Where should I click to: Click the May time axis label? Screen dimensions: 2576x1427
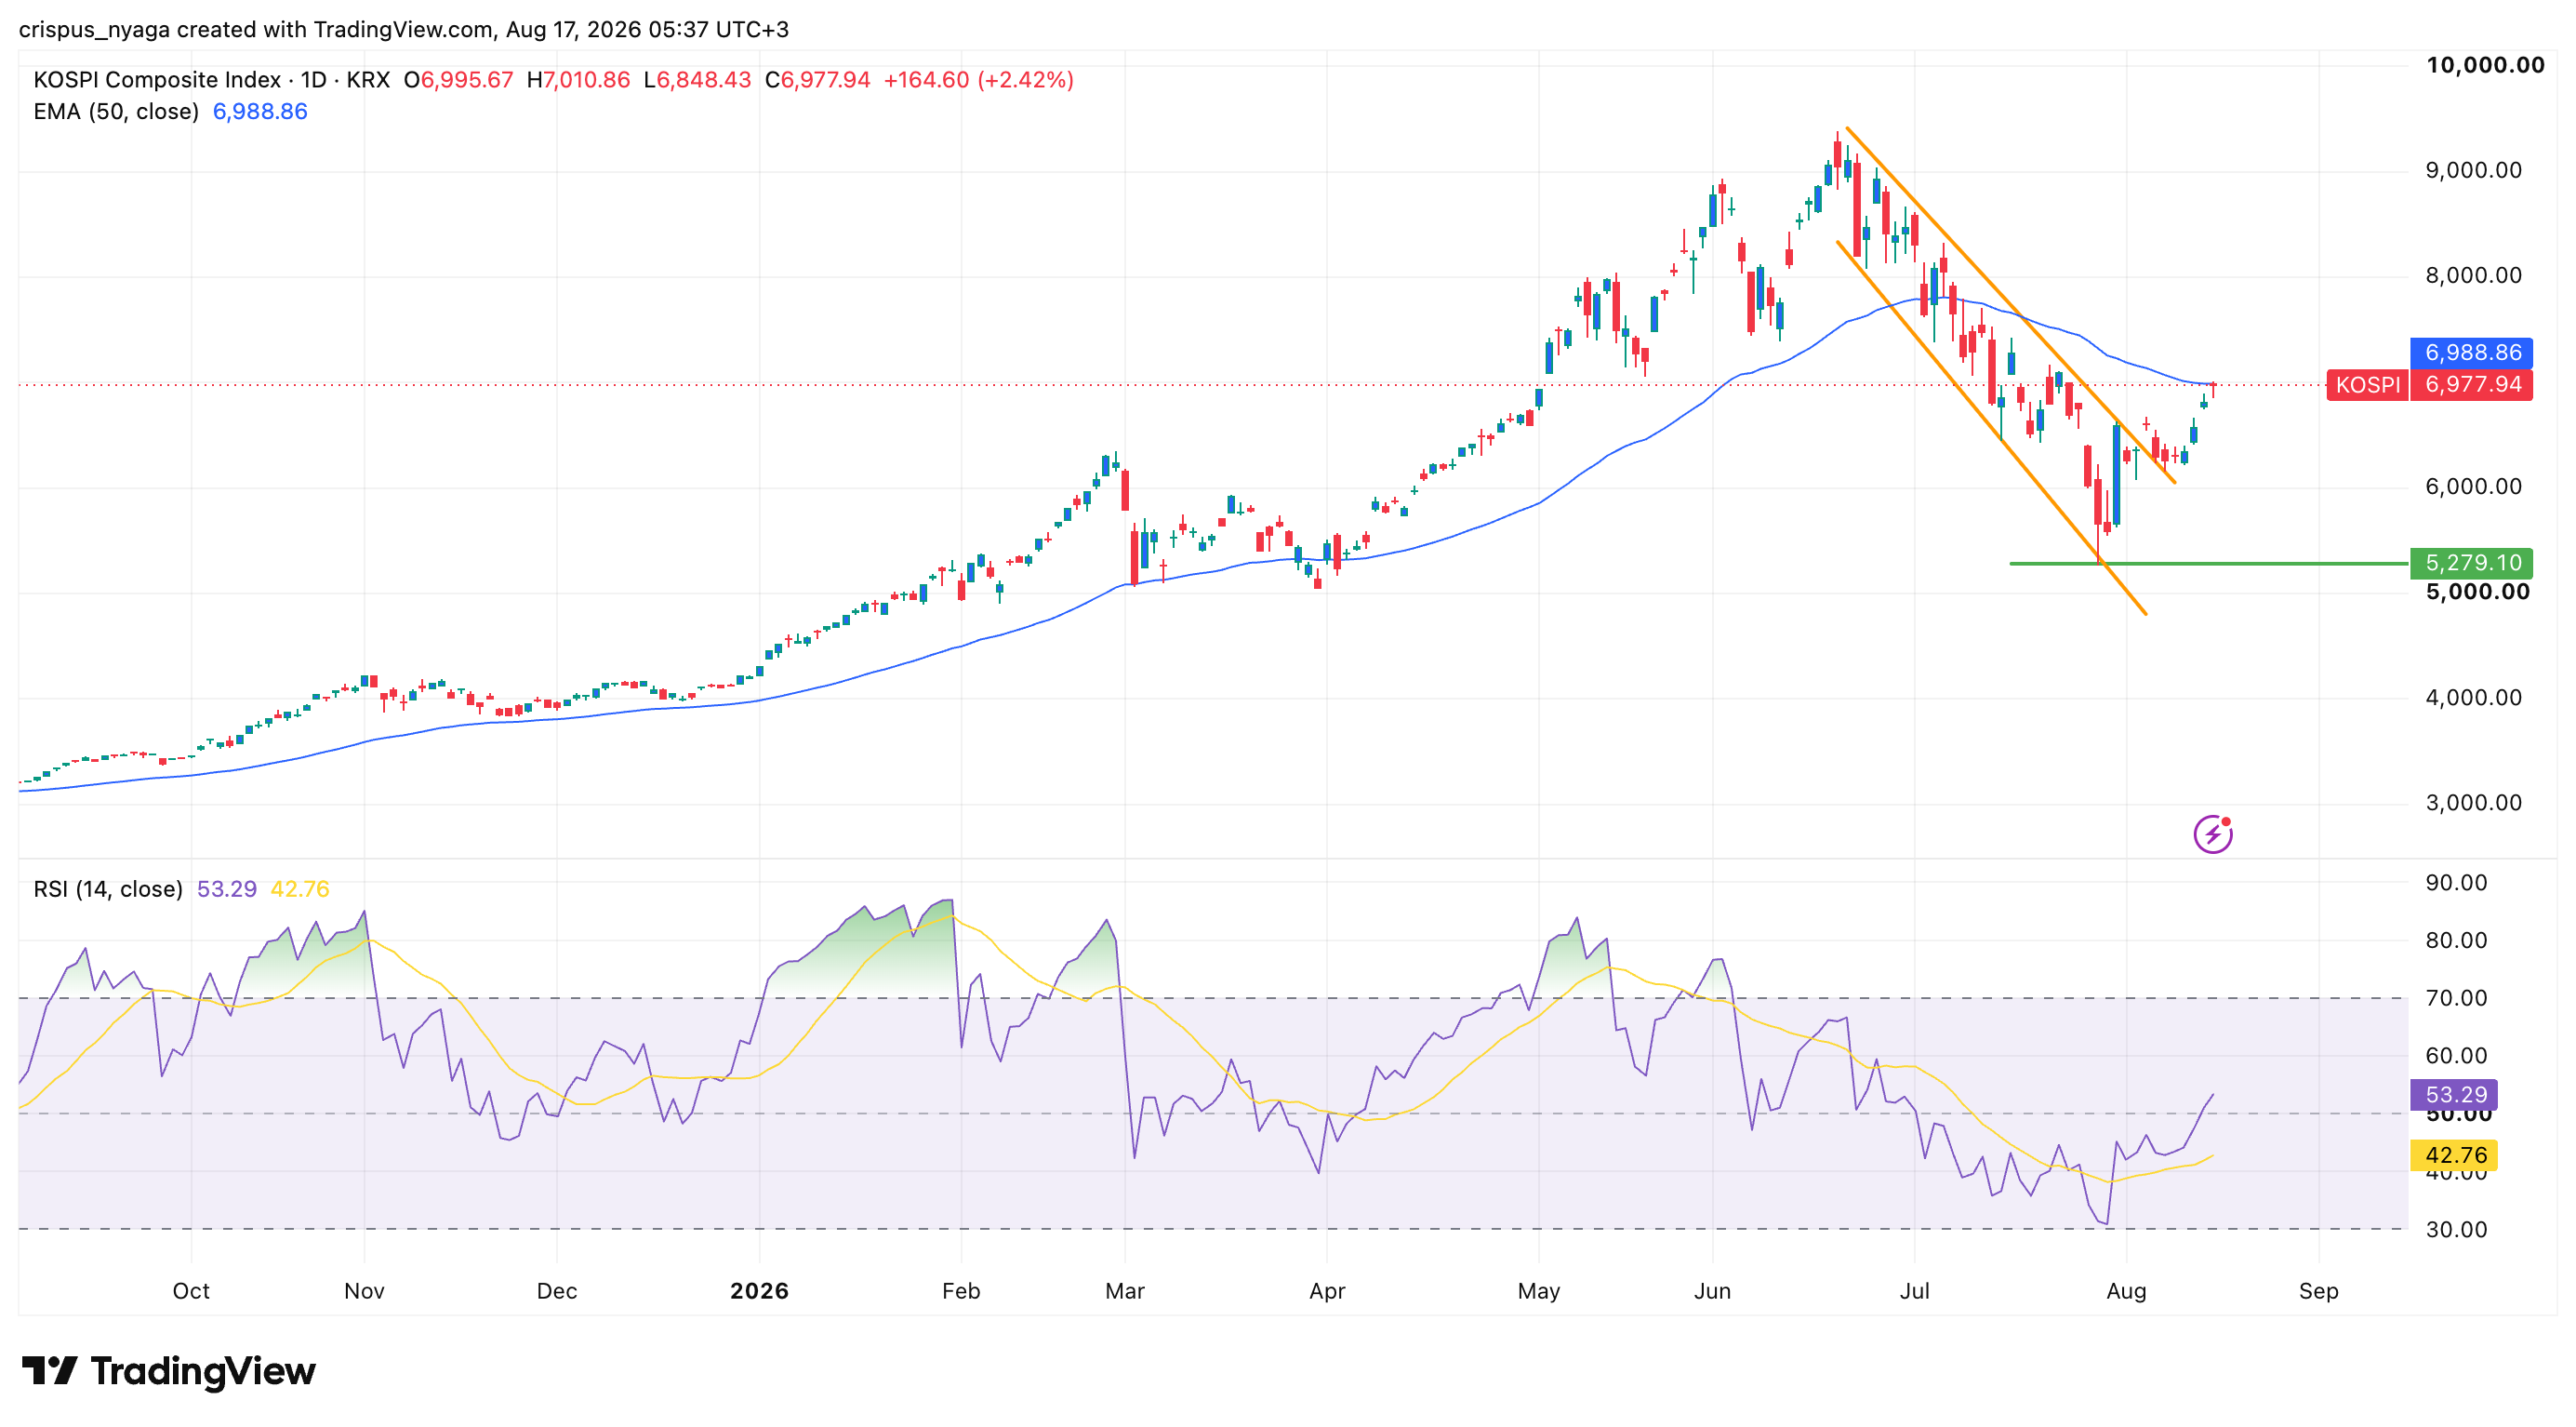1538,1291
